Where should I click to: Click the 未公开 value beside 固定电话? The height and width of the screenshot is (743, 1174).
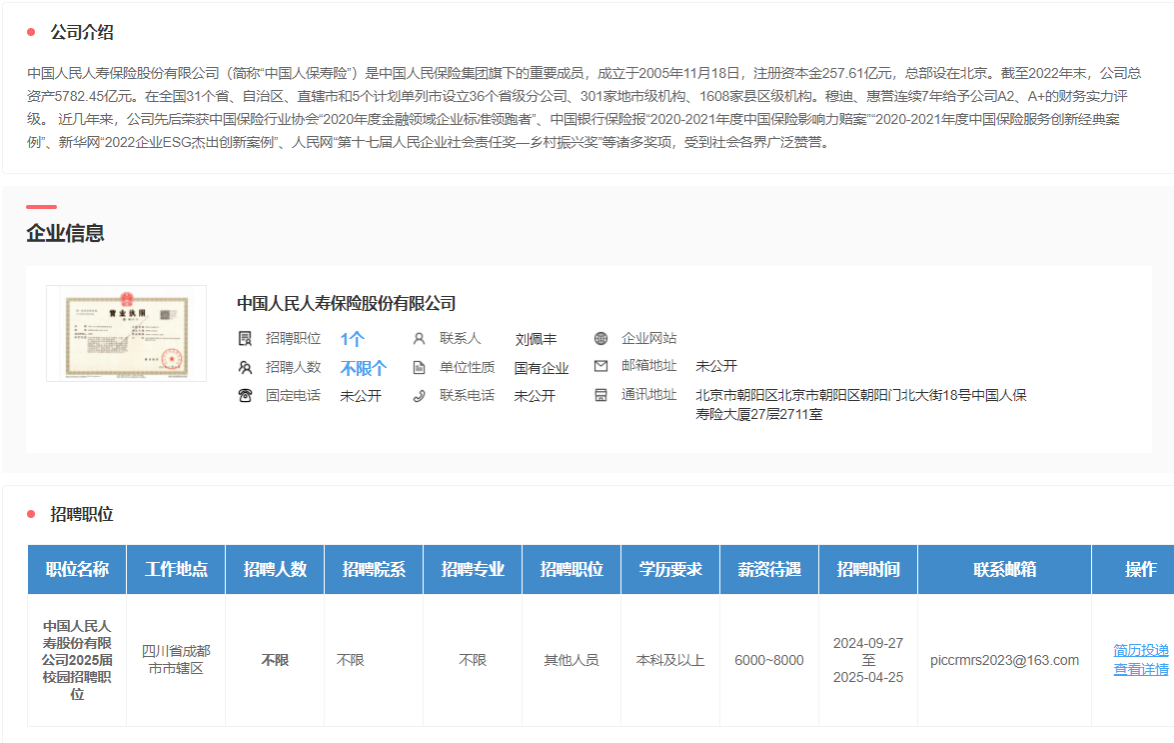coord(361,396)
